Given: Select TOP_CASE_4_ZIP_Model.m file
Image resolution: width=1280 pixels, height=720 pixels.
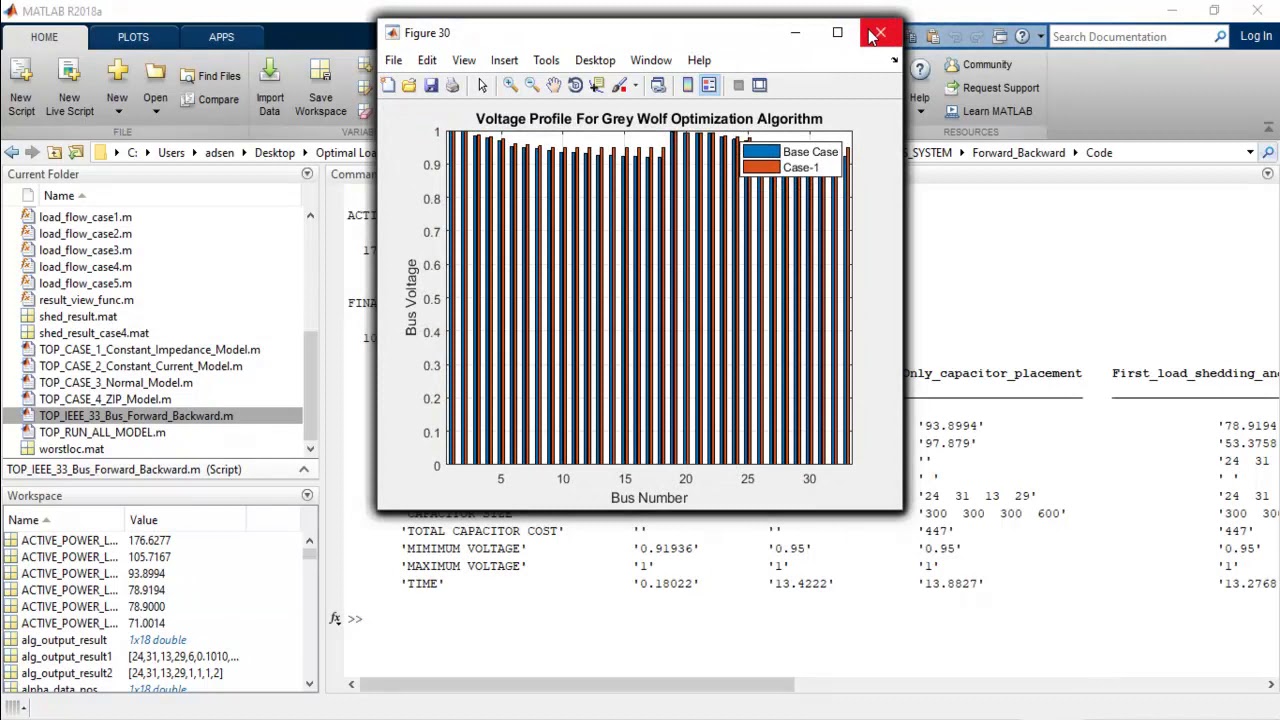Looking at the screenshot, I should [x=105, y=400].
